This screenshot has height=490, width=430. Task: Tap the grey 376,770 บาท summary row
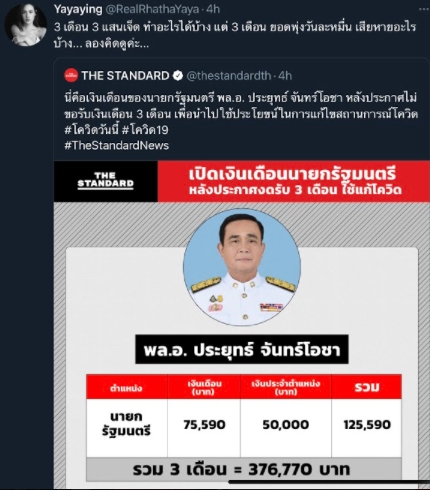coord(244,469)
